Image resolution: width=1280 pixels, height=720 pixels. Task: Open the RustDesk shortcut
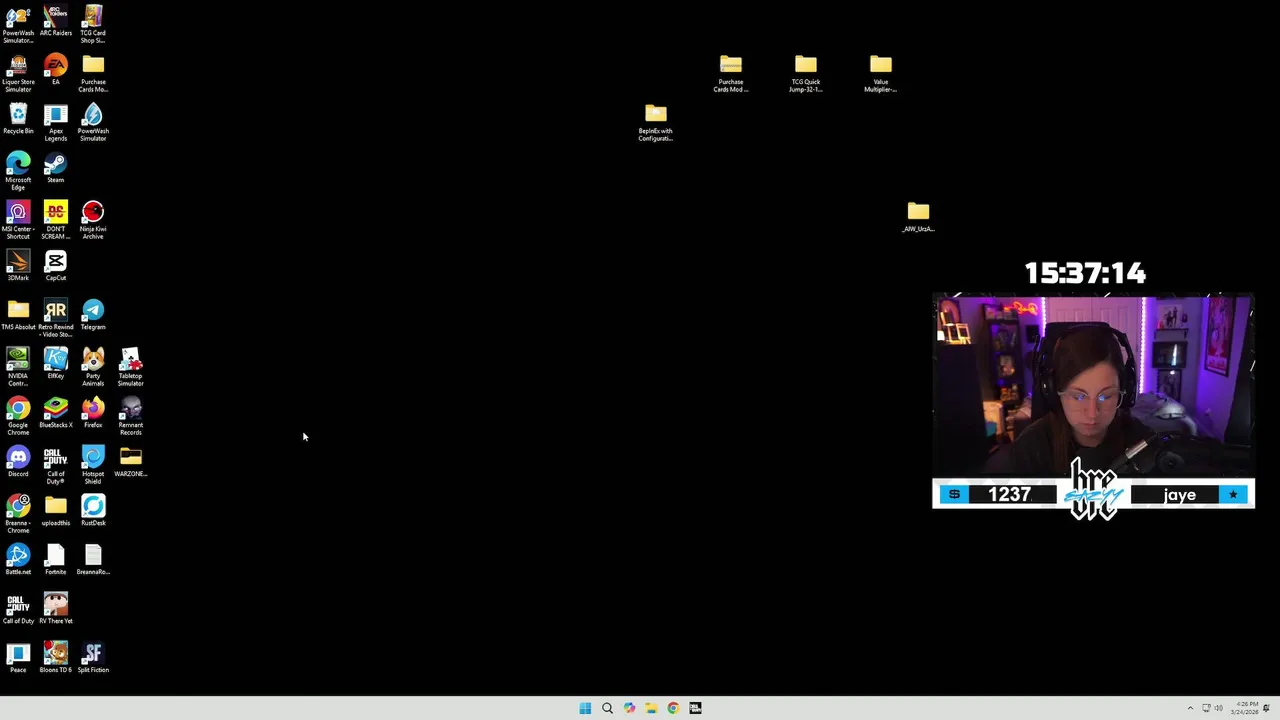pos(93,510)
